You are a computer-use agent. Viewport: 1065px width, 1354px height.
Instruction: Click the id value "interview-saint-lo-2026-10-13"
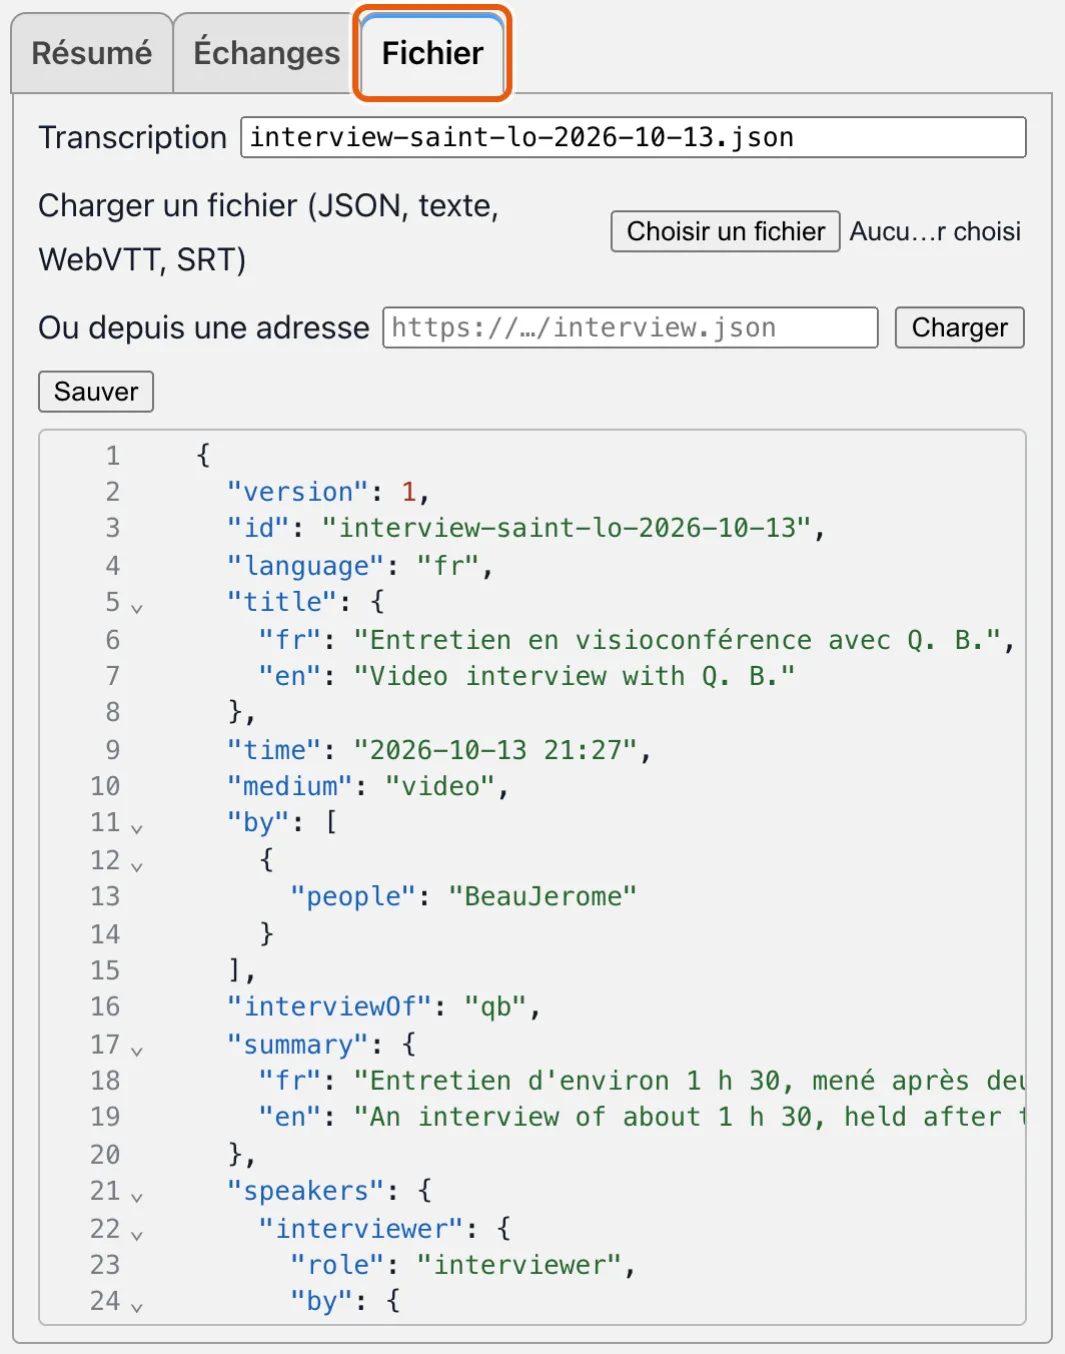click(566, 527)
